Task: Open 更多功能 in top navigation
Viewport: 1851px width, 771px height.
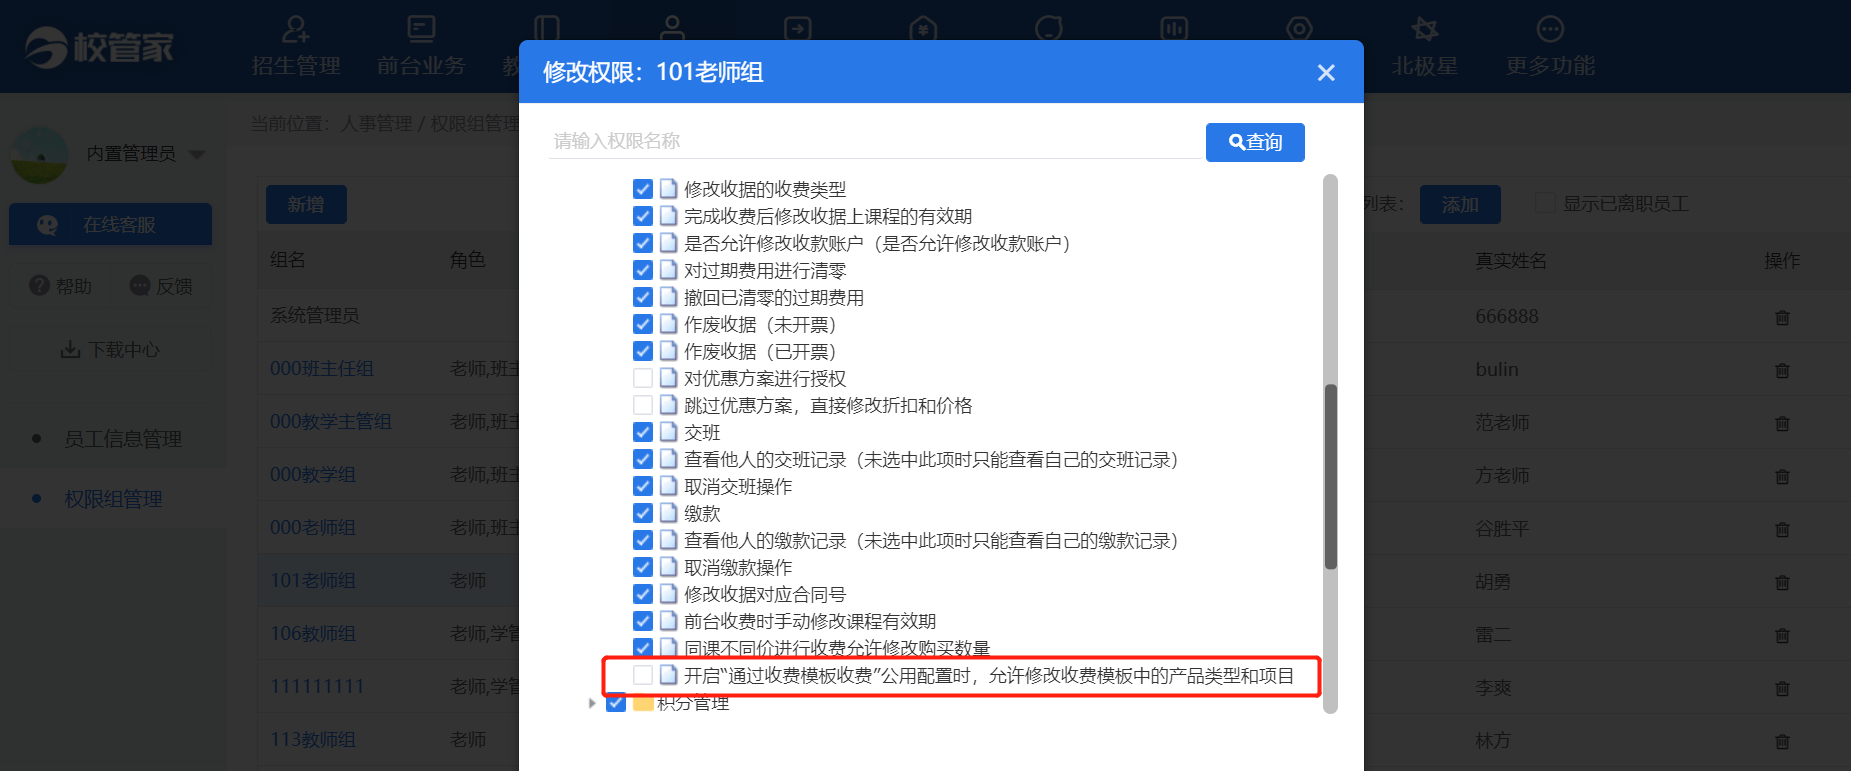Action: pyautogui.click(x=1550, y=46)
